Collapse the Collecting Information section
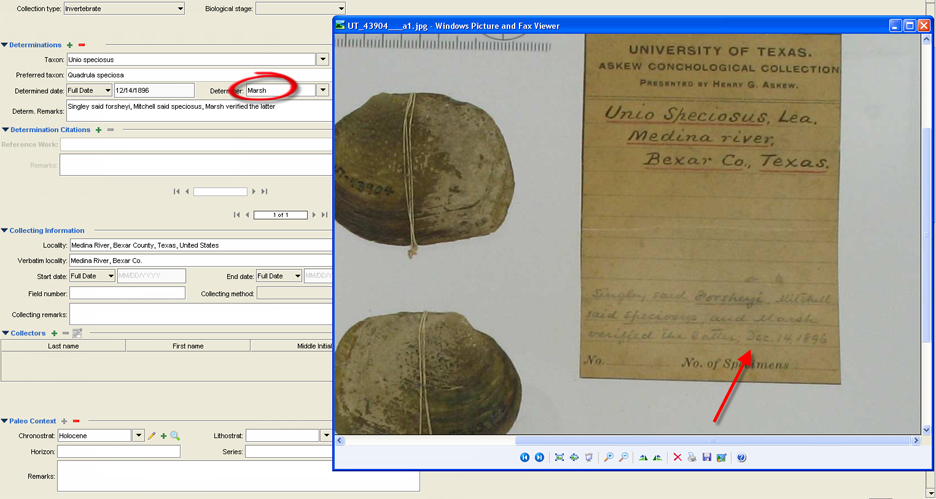 point(4,231)
